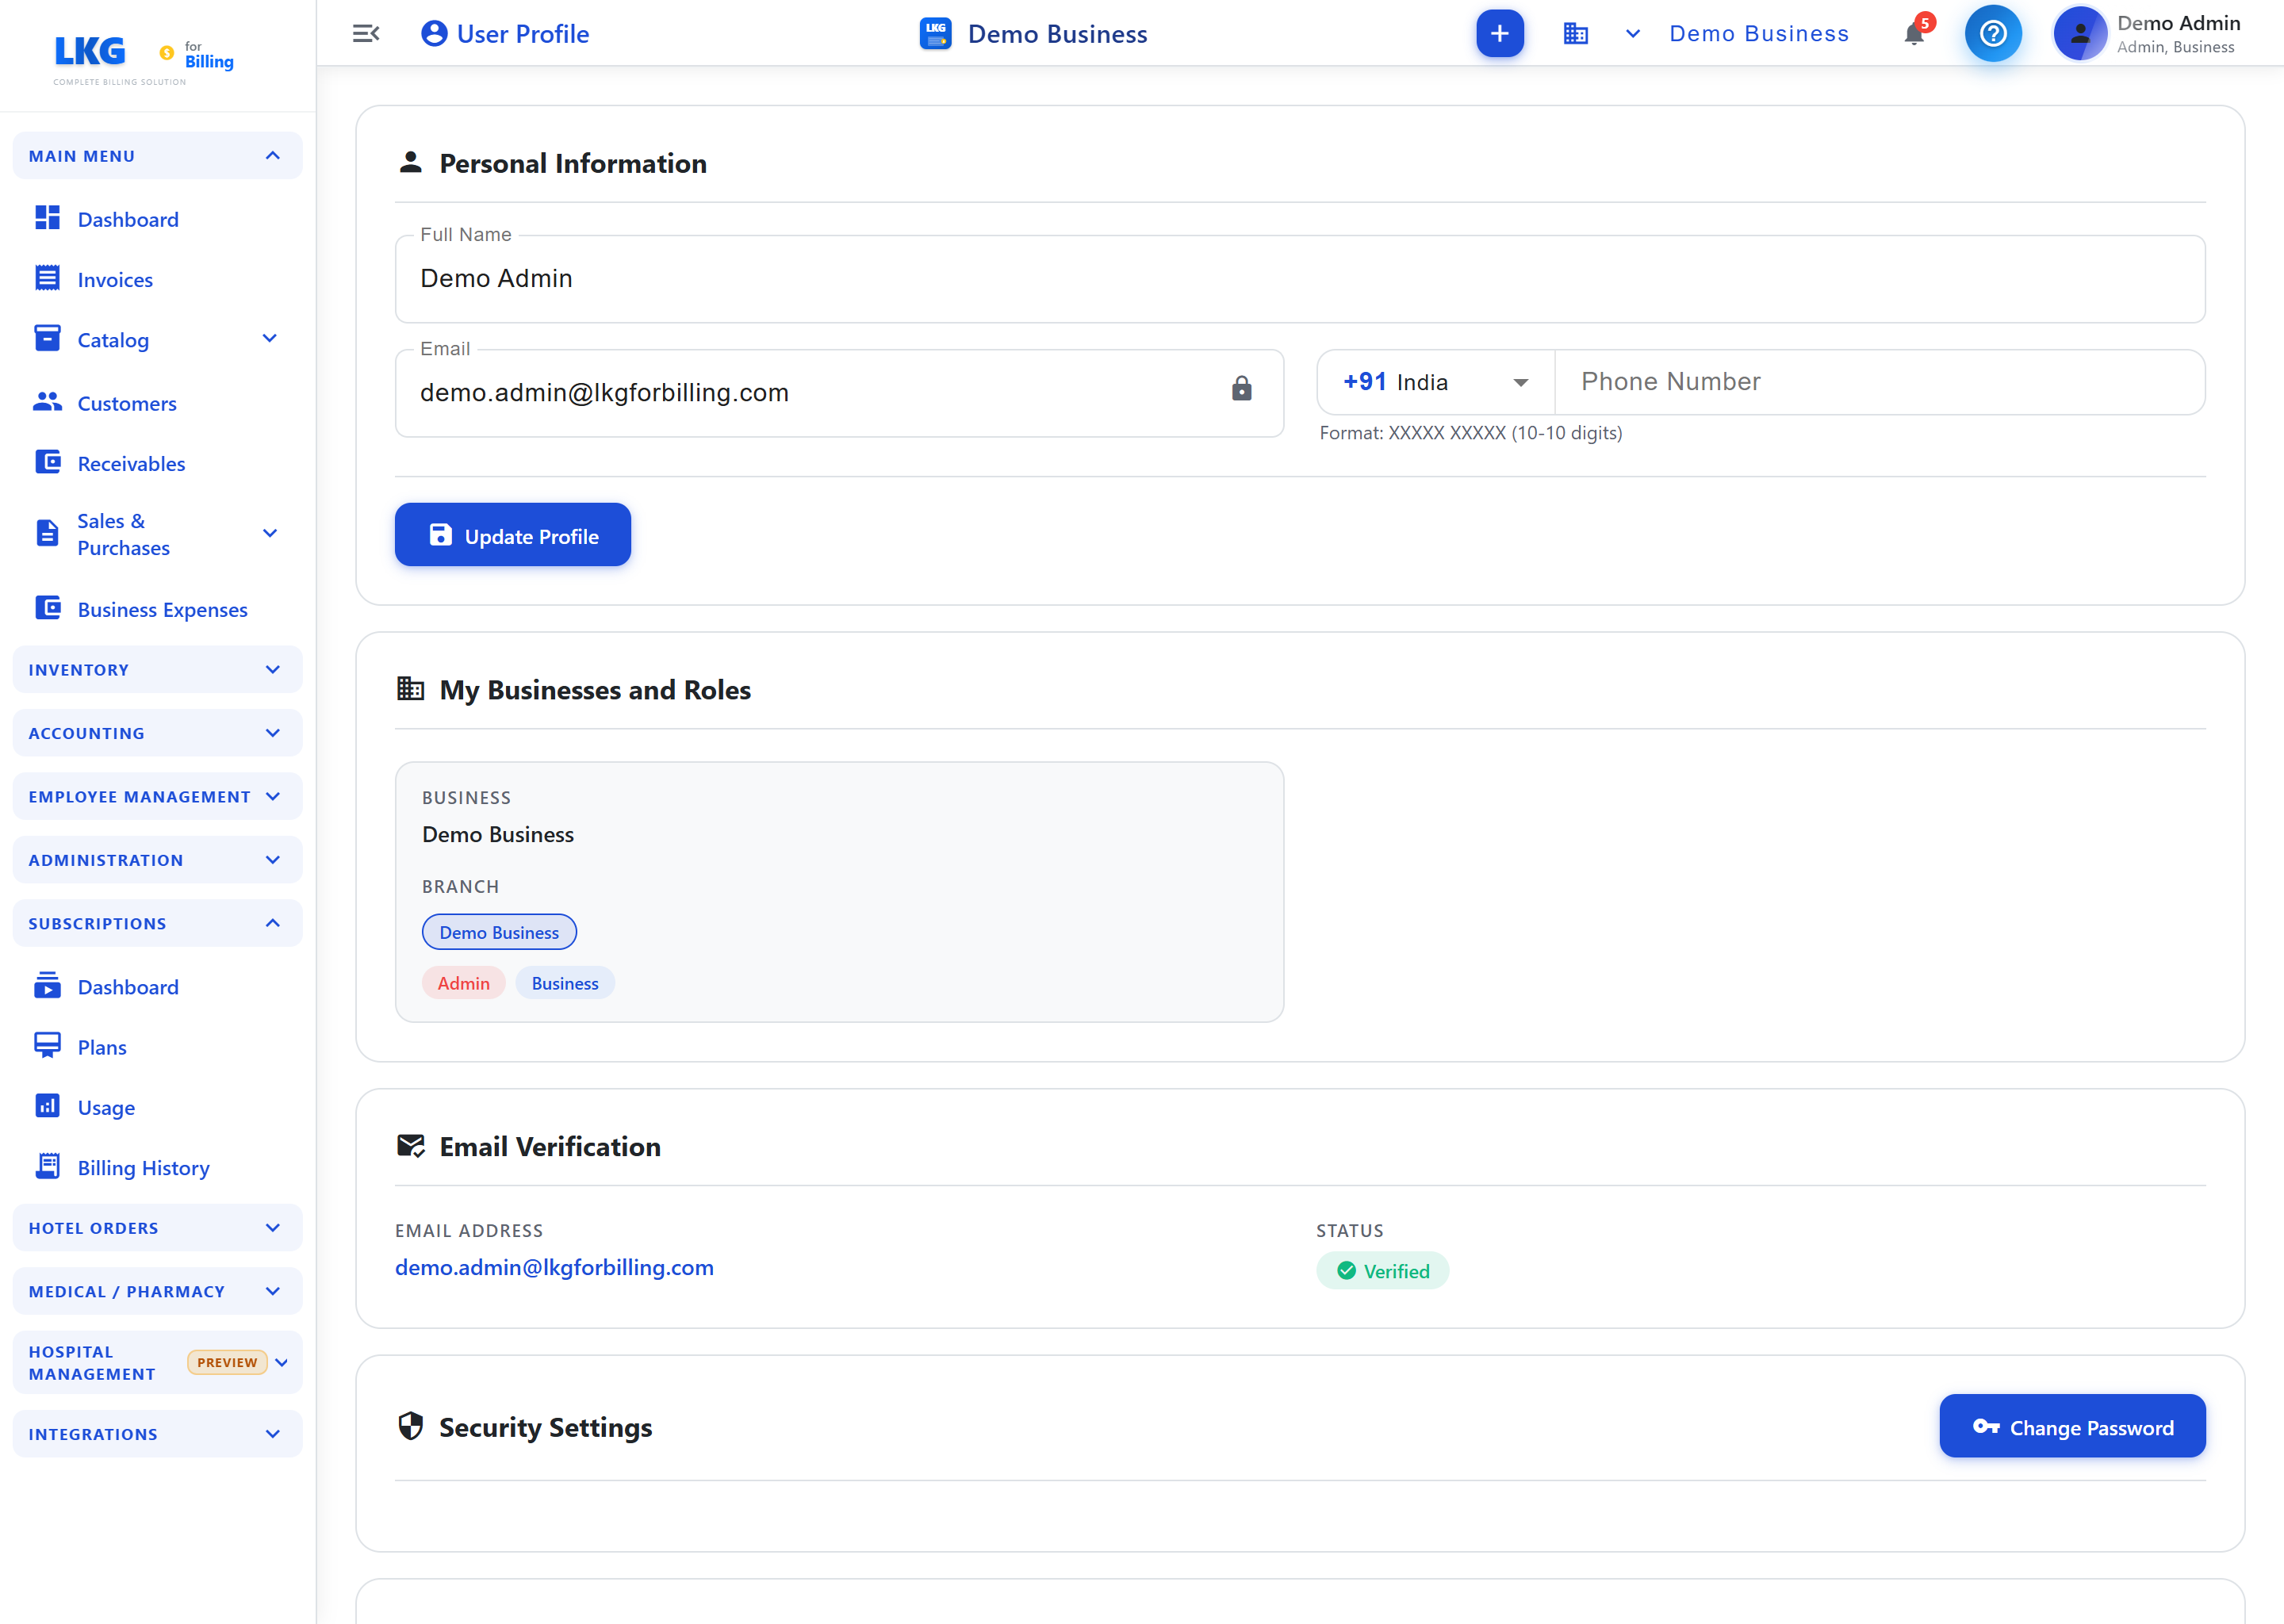The width and height of the screenshot is (2284, 1624).
Task: Open the help question mark icon
Action: point(1992,34)
